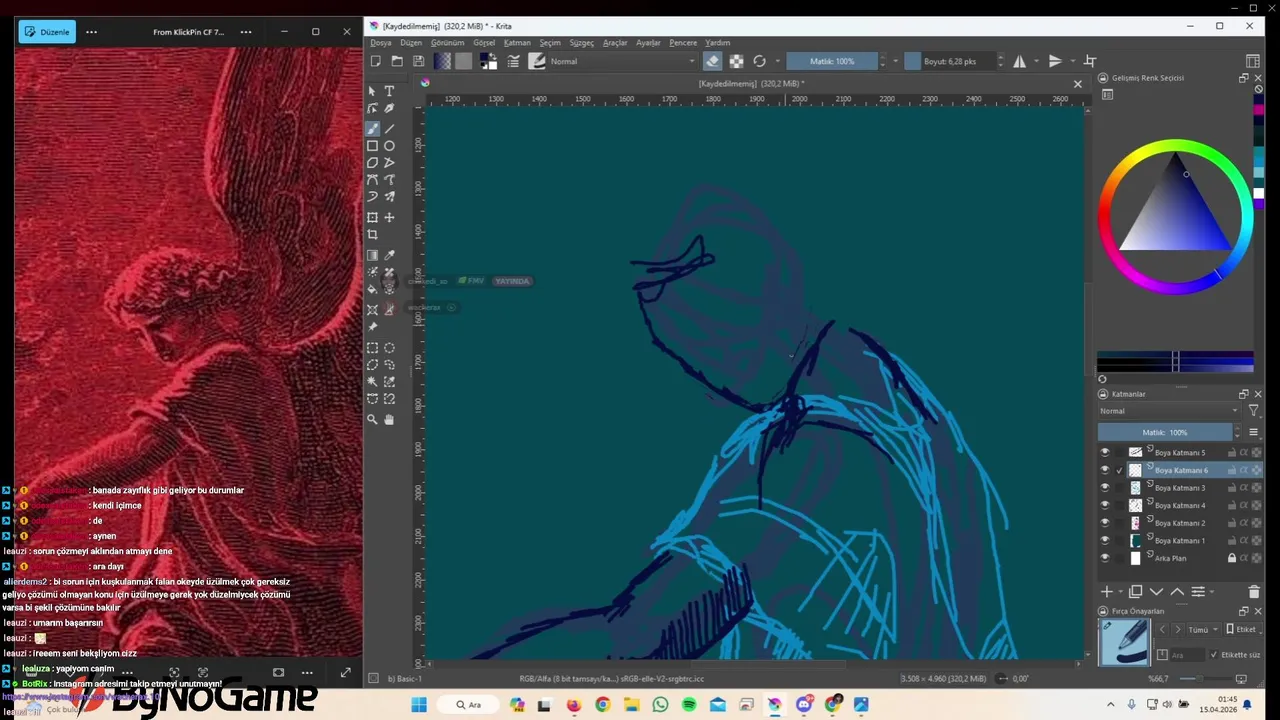Select the Line tool
The height and width of the screenshot is (720, 1280).
389,129
